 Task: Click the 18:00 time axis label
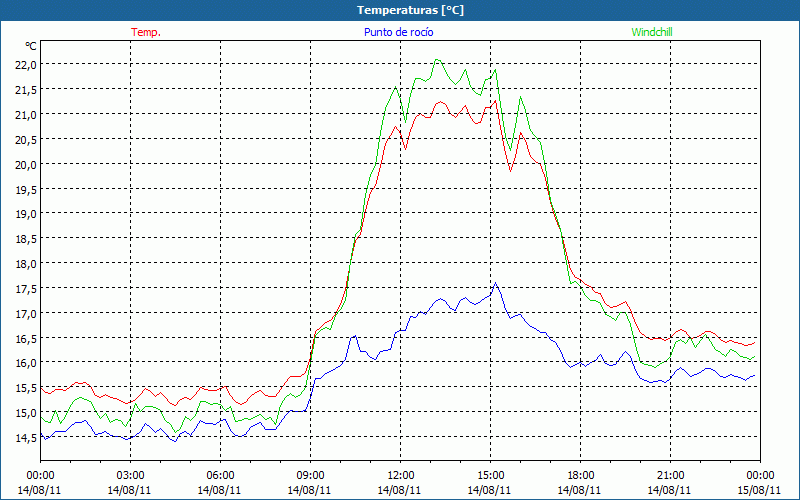581,476
